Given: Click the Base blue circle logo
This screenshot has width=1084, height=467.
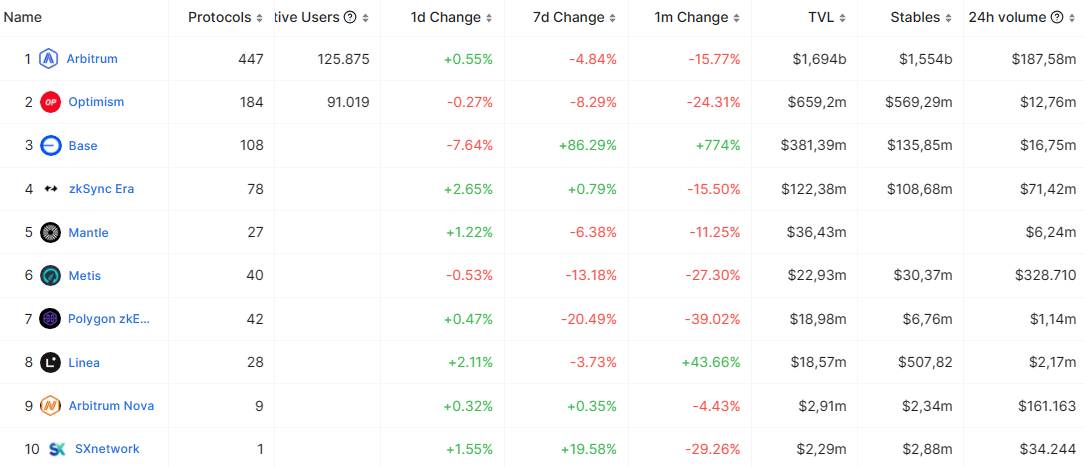Looking at the screenshot, I should tap(50, 146).
